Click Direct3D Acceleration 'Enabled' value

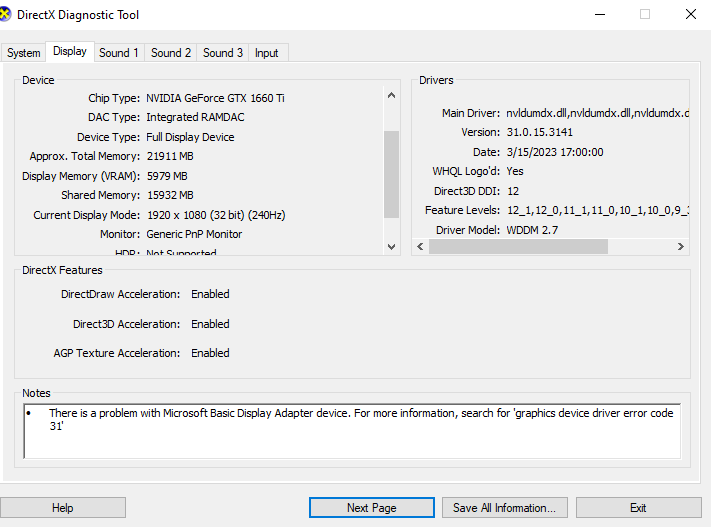(210, 324)
